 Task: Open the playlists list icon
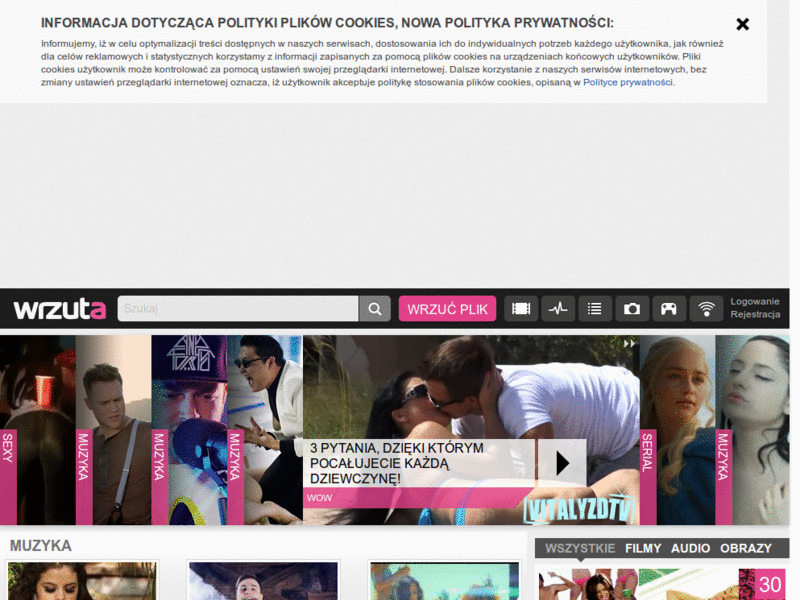click(595, 309)
